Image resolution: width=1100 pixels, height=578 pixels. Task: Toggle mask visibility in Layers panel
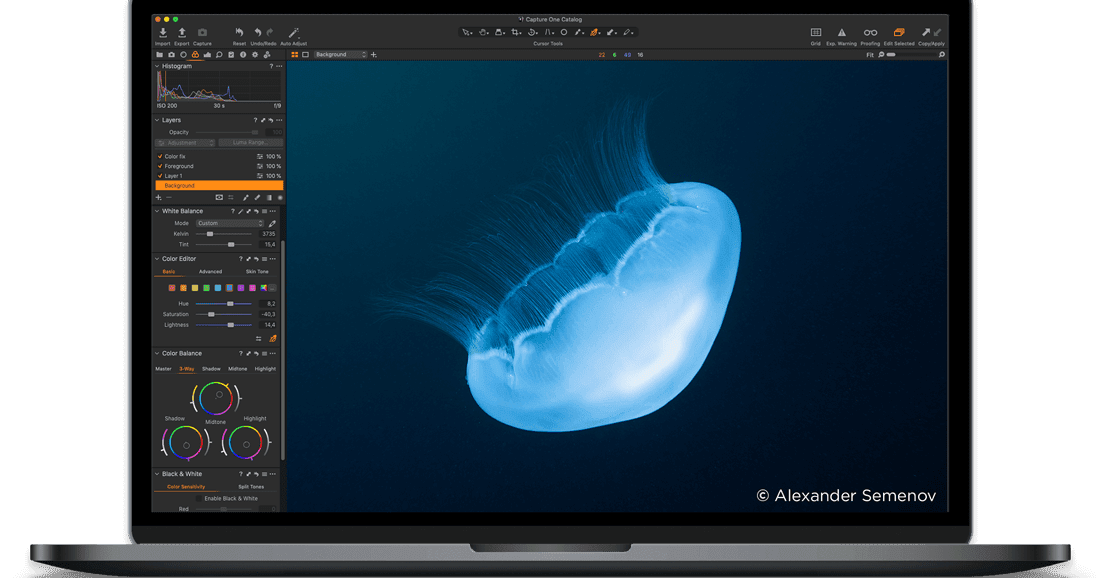(219, 198)
